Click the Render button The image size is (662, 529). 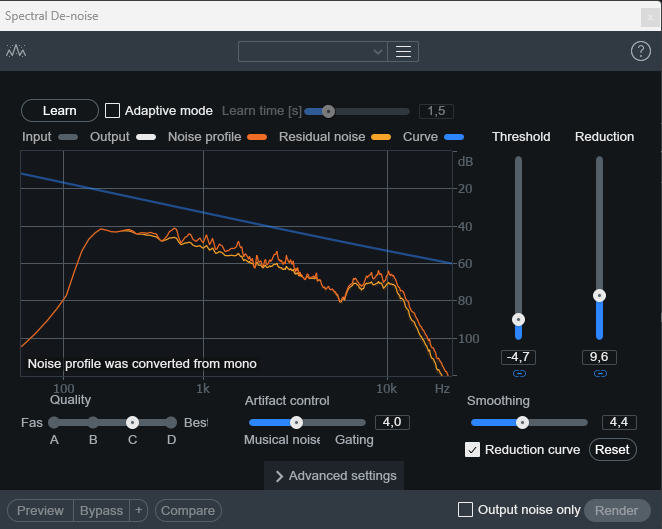(616, 510)
